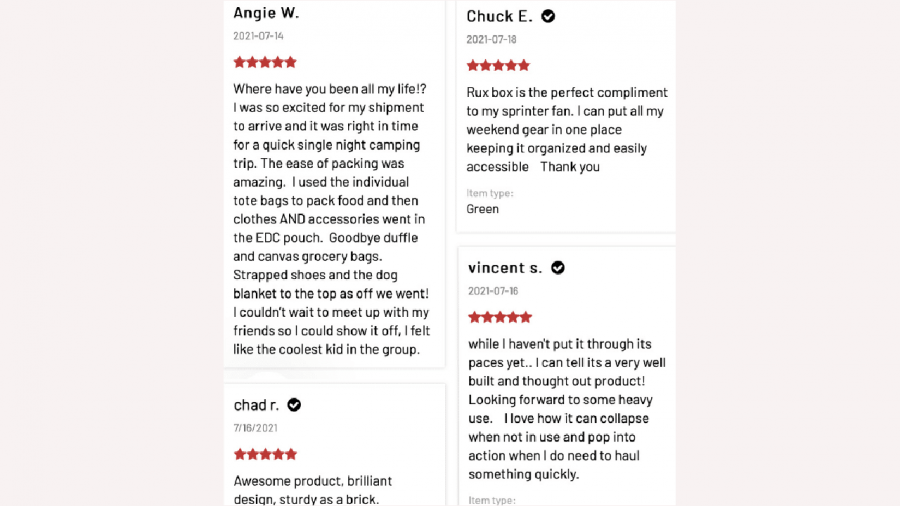Click the five-star rating on Angie W.'s review
Image resolution: width=900 pixels, height=506 pixels.
pos(265,62)
